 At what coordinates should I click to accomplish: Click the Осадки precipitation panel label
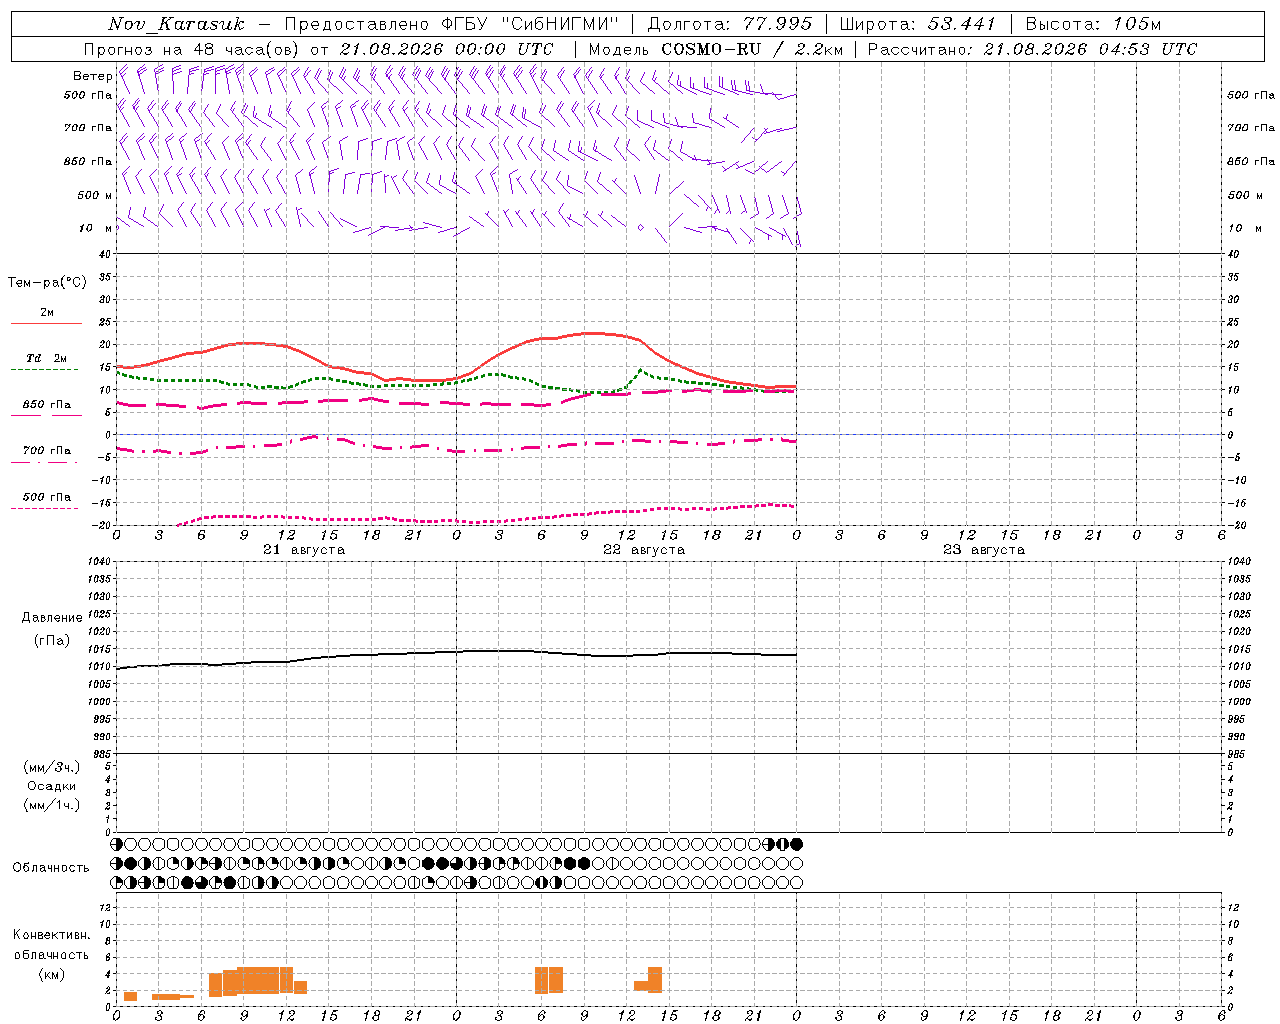[52, 786]
